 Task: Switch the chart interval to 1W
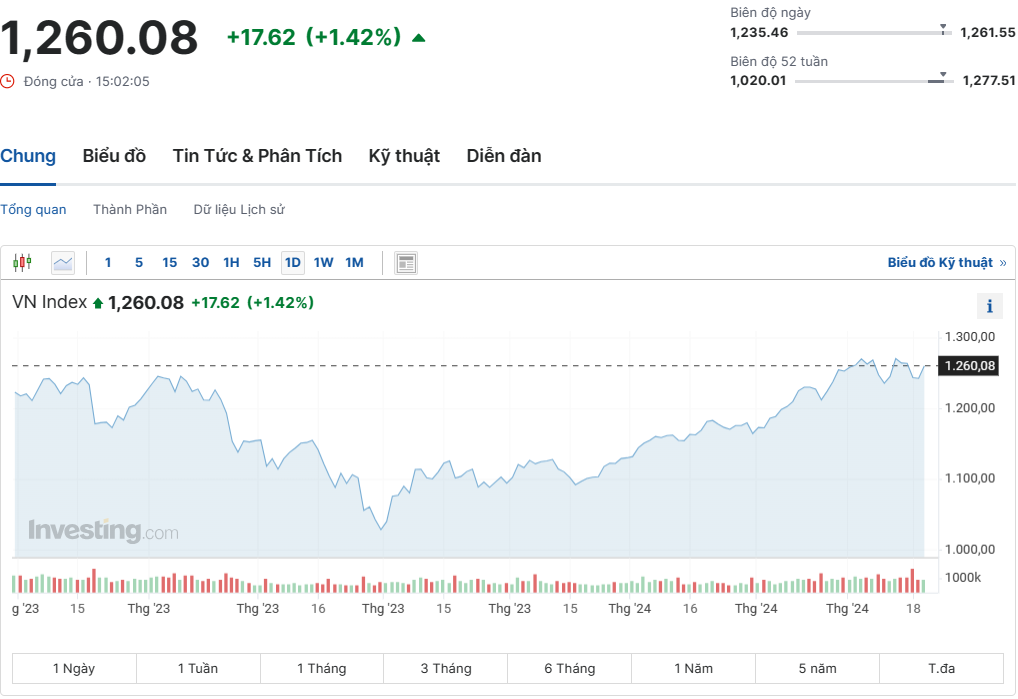coord(323,263)
